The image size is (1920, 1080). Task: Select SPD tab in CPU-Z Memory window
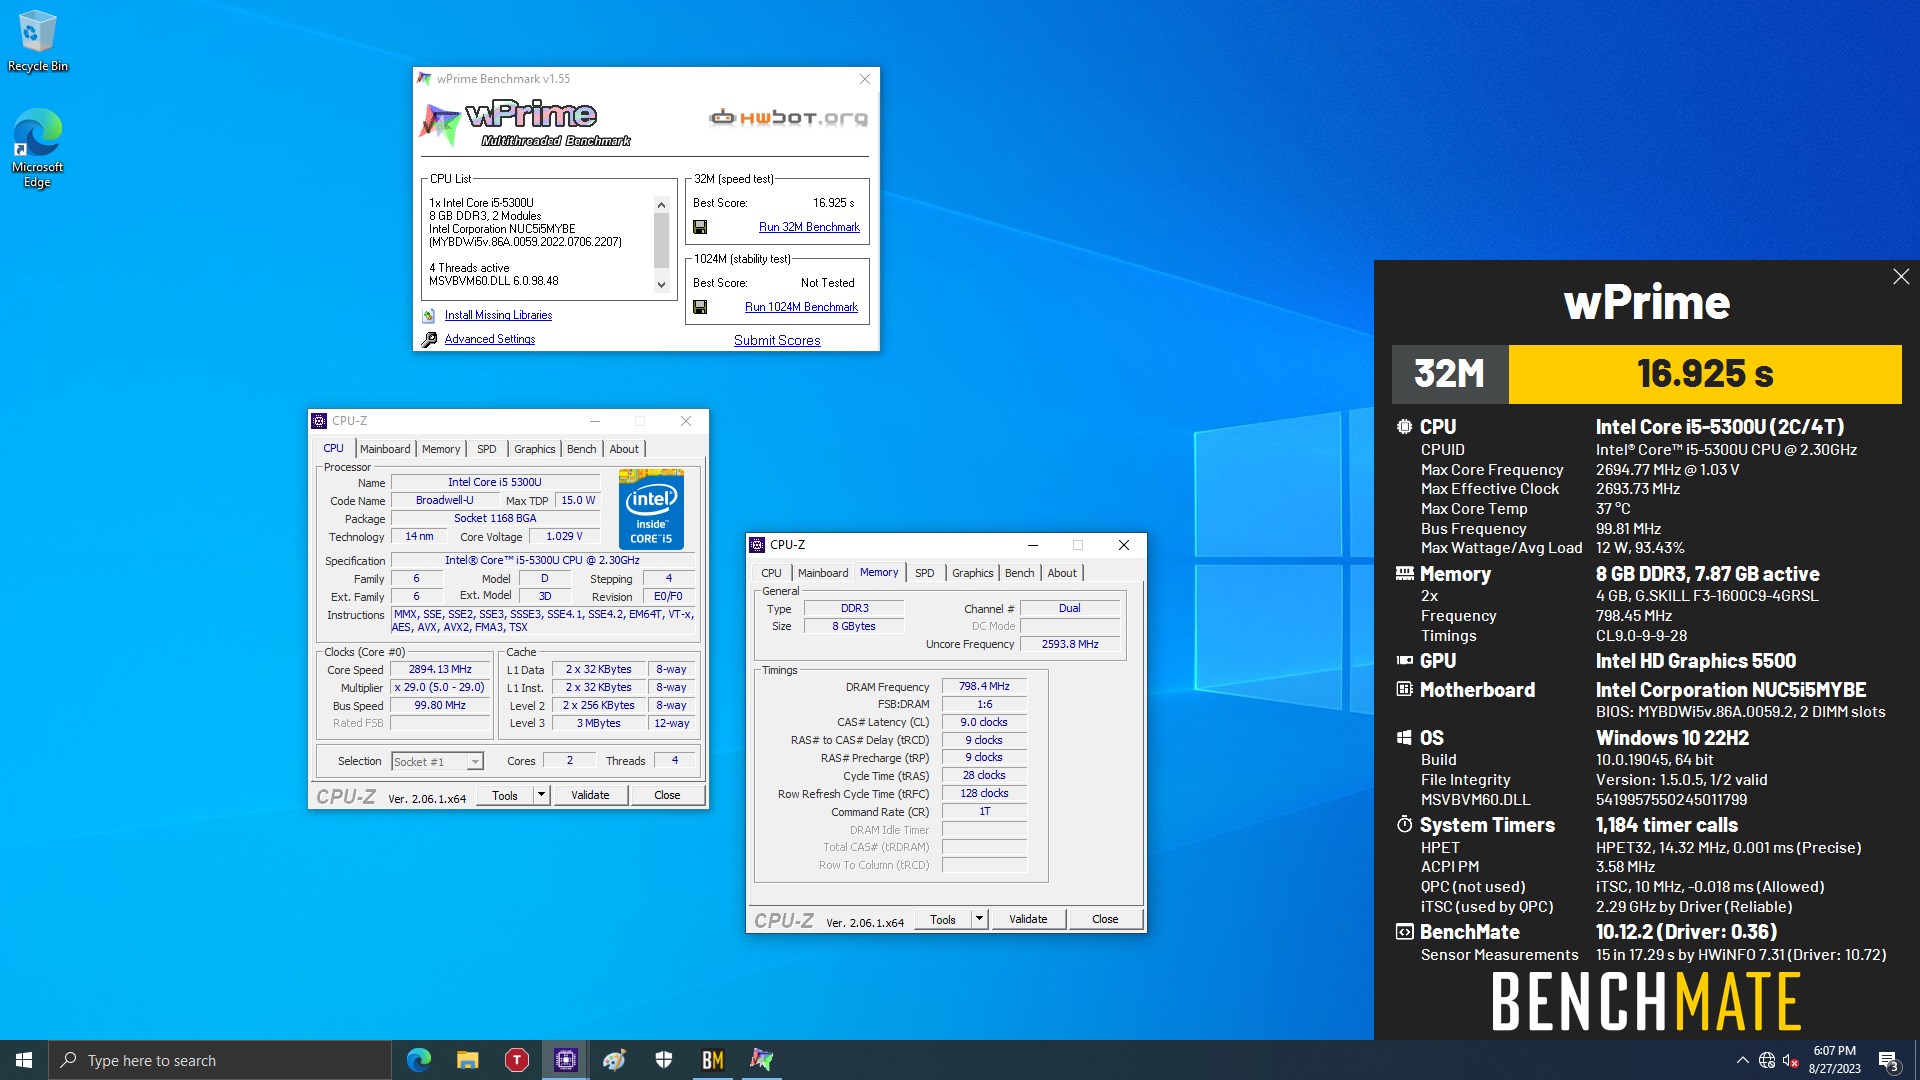pos(924,573)
